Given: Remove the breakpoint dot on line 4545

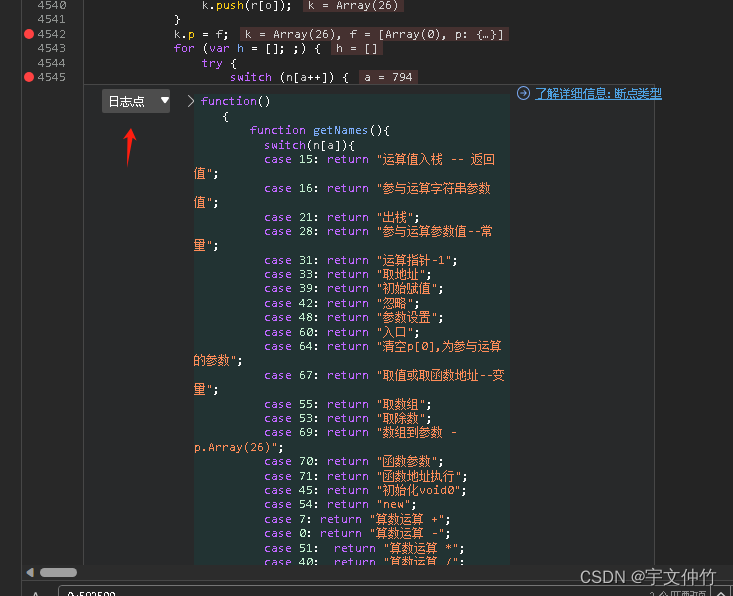Looking at the screenshot, I should tap(29, 77).
